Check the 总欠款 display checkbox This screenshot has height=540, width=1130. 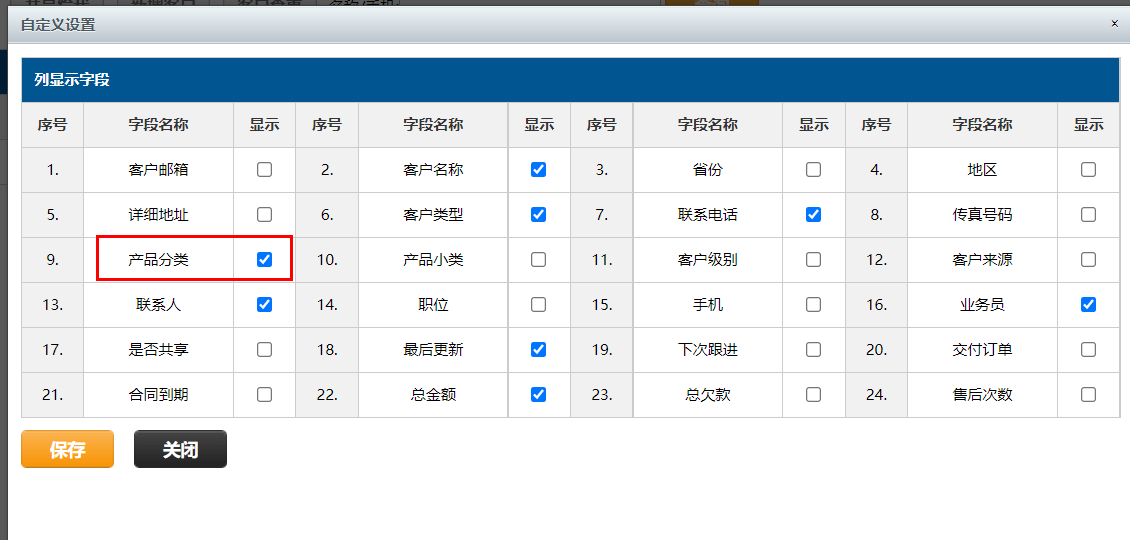[814, 394]
